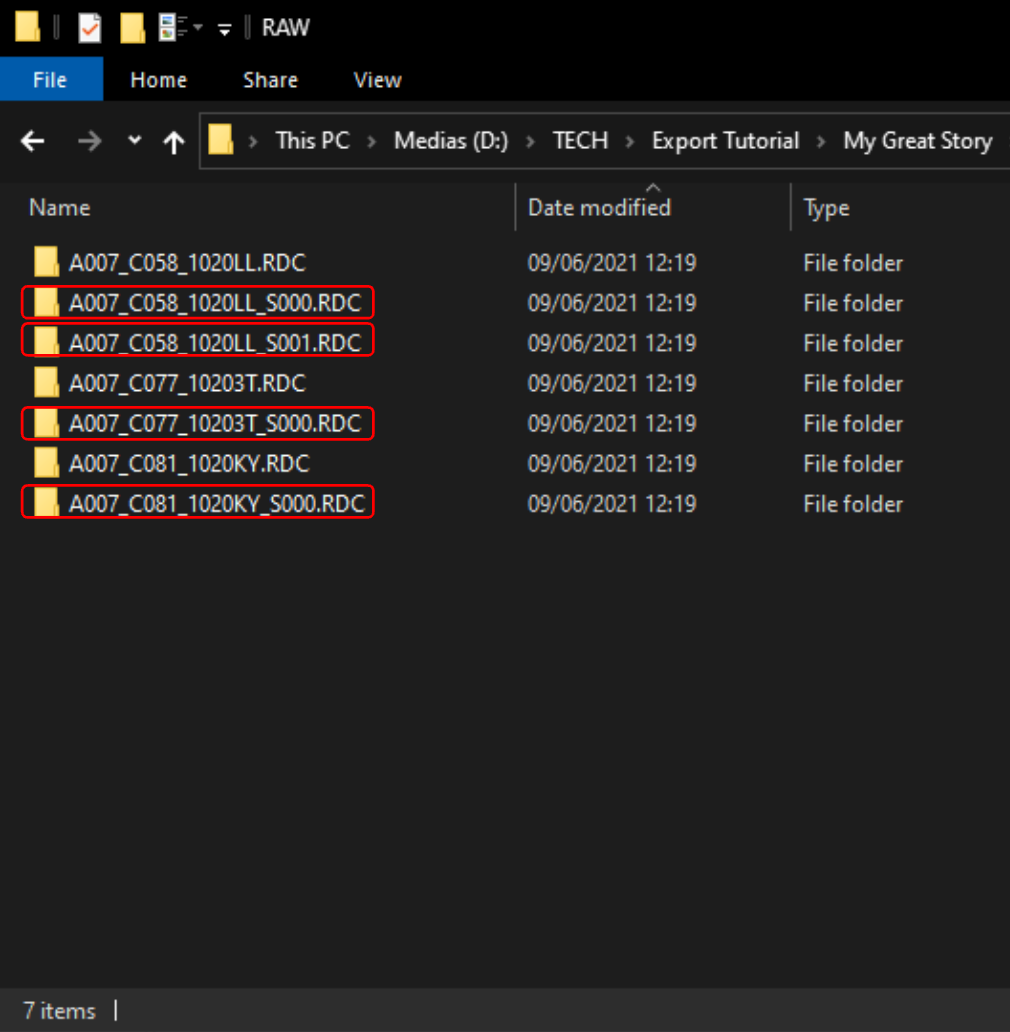Navigate to Medias (D:) in breadcrumb
Viewport: 1010px width, 1032px height.
(x=451, y=140)
